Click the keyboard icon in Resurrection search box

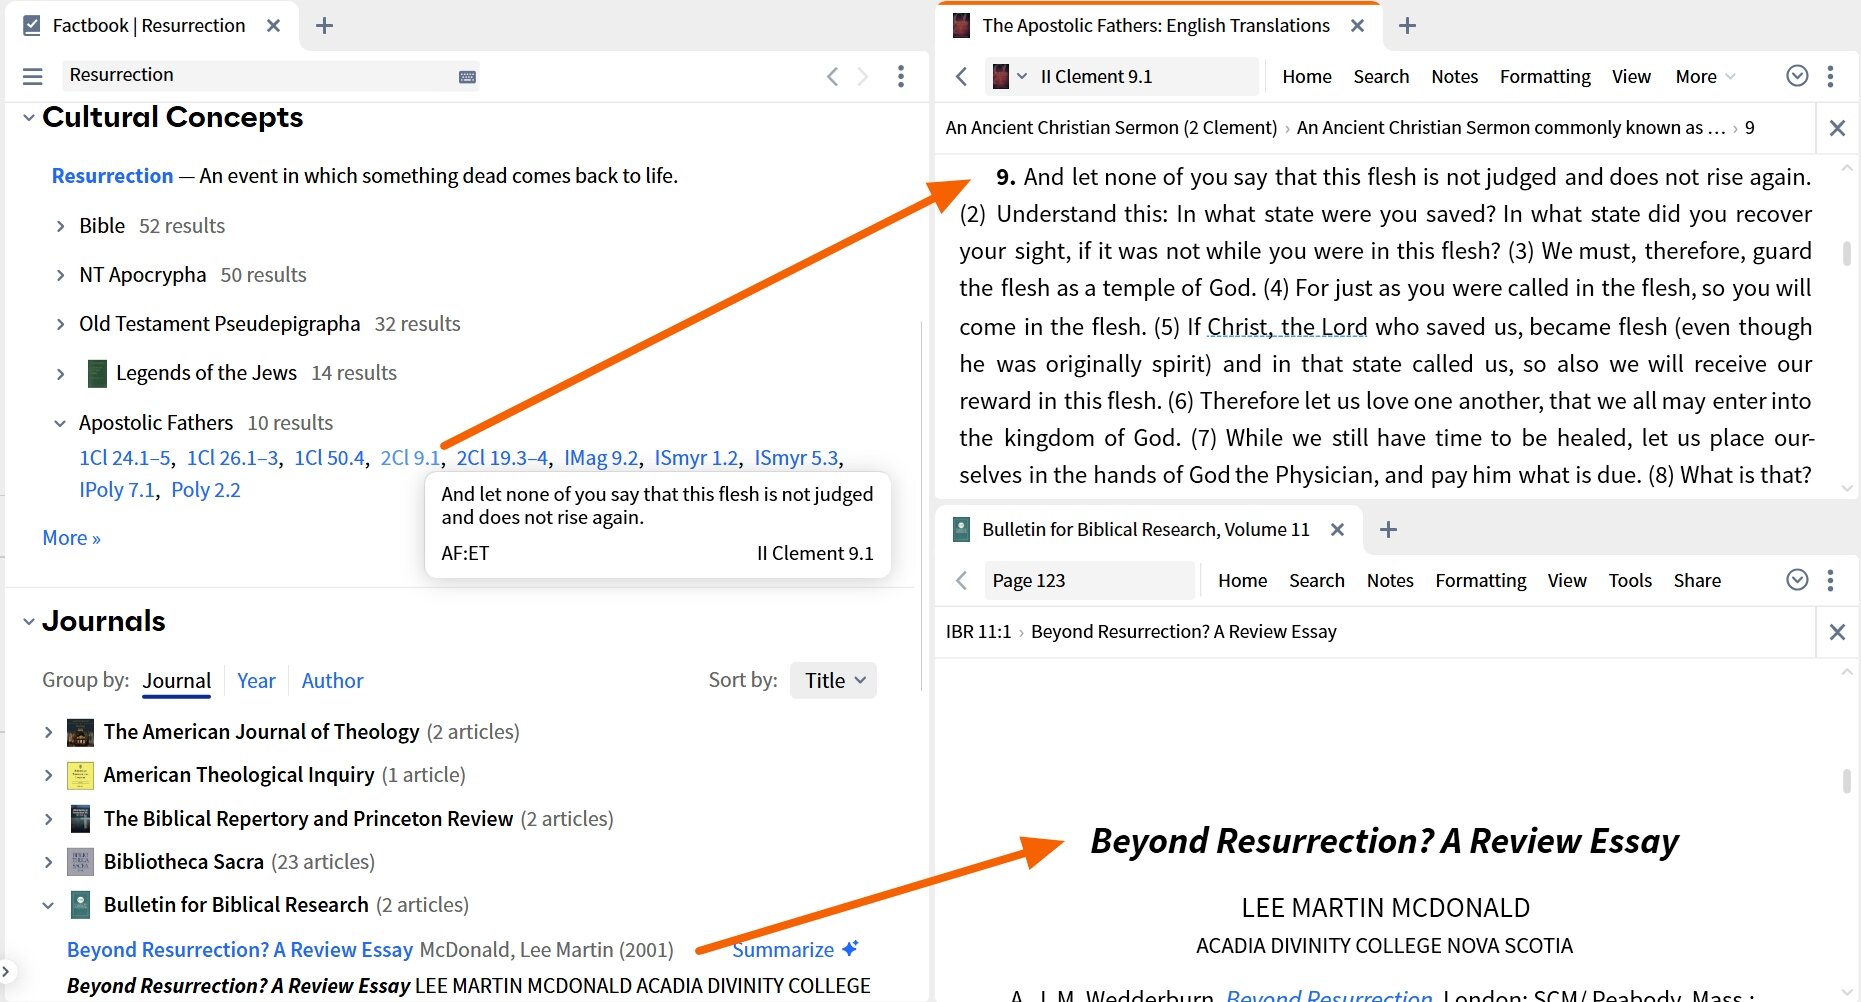467,77
